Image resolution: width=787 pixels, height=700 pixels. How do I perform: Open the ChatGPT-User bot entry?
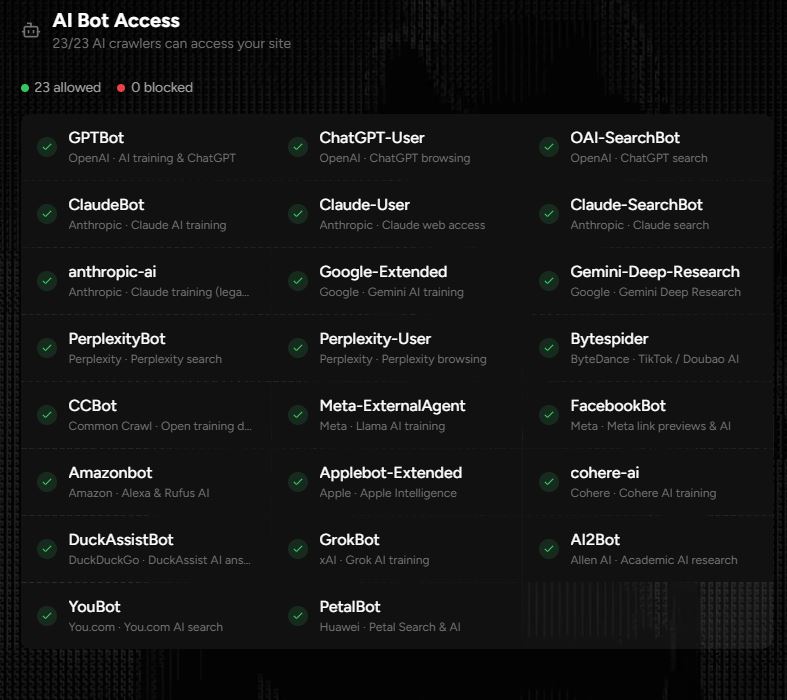click(x=372, y=138)
